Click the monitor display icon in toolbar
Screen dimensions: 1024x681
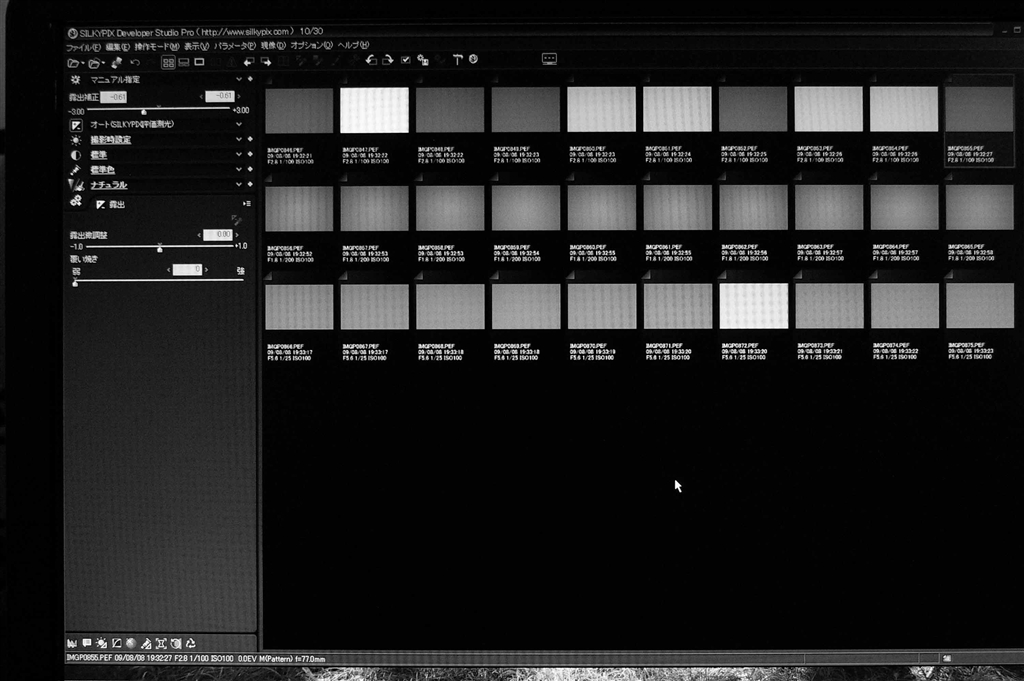coord(549,59)
